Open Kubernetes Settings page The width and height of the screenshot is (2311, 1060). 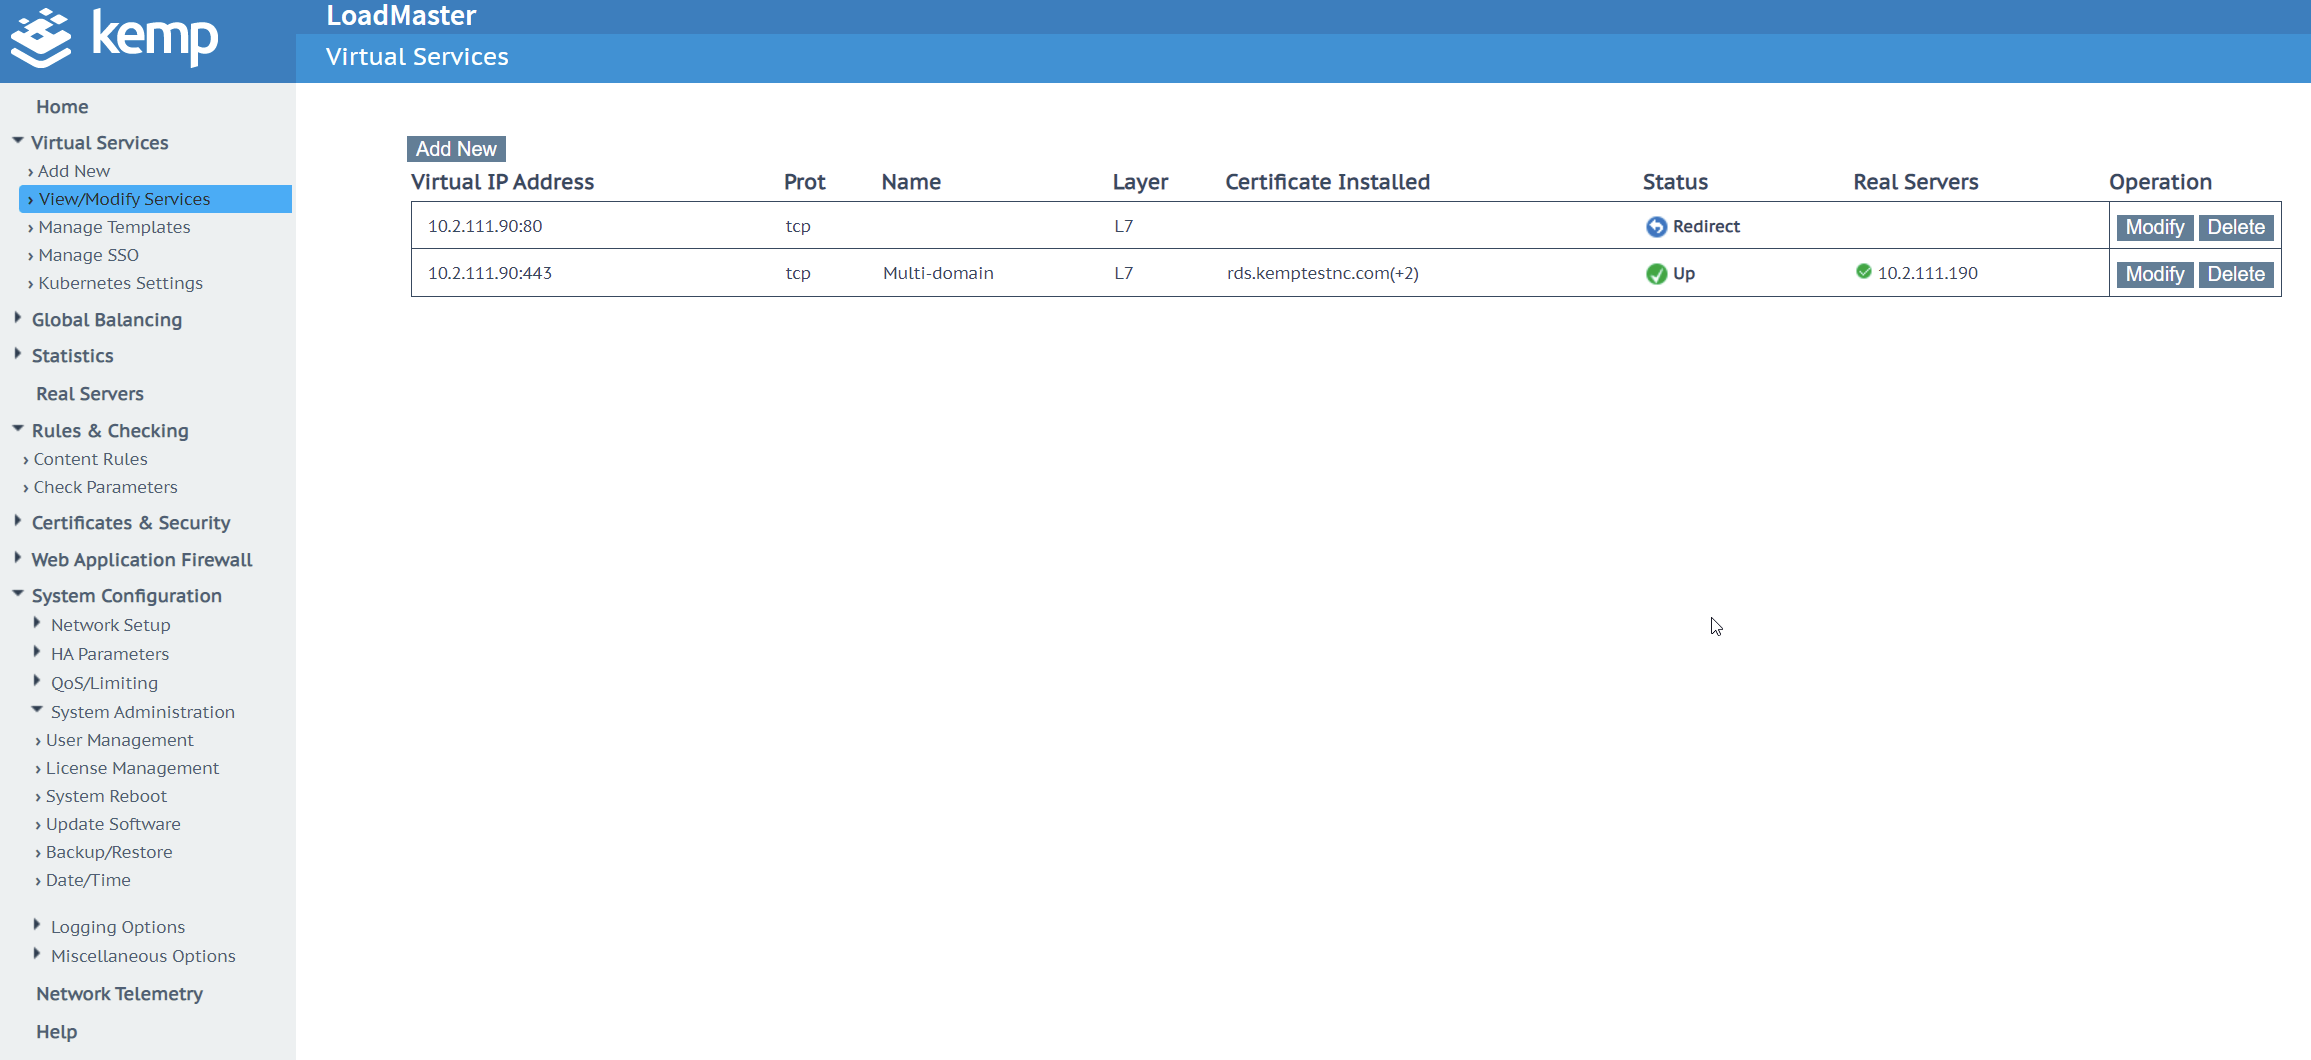click(120, 283)
